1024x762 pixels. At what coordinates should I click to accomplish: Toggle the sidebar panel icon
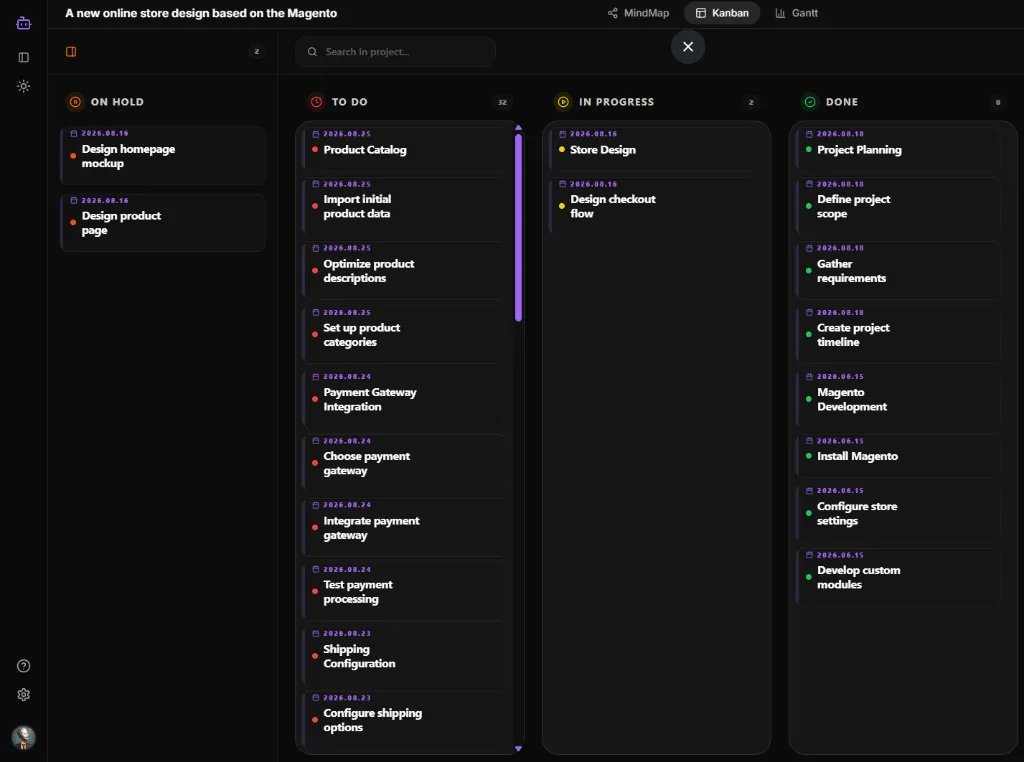point(24,57)
